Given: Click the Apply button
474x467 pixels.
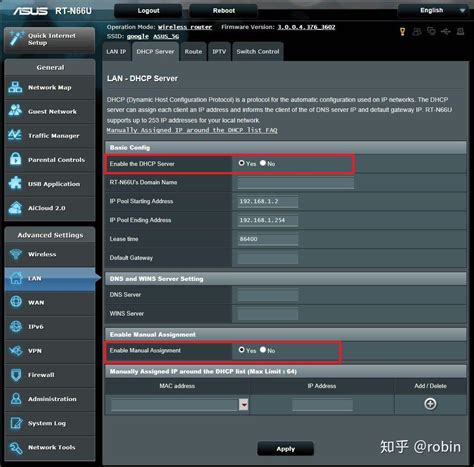Looking at the screenshot, I should (285, 449).
